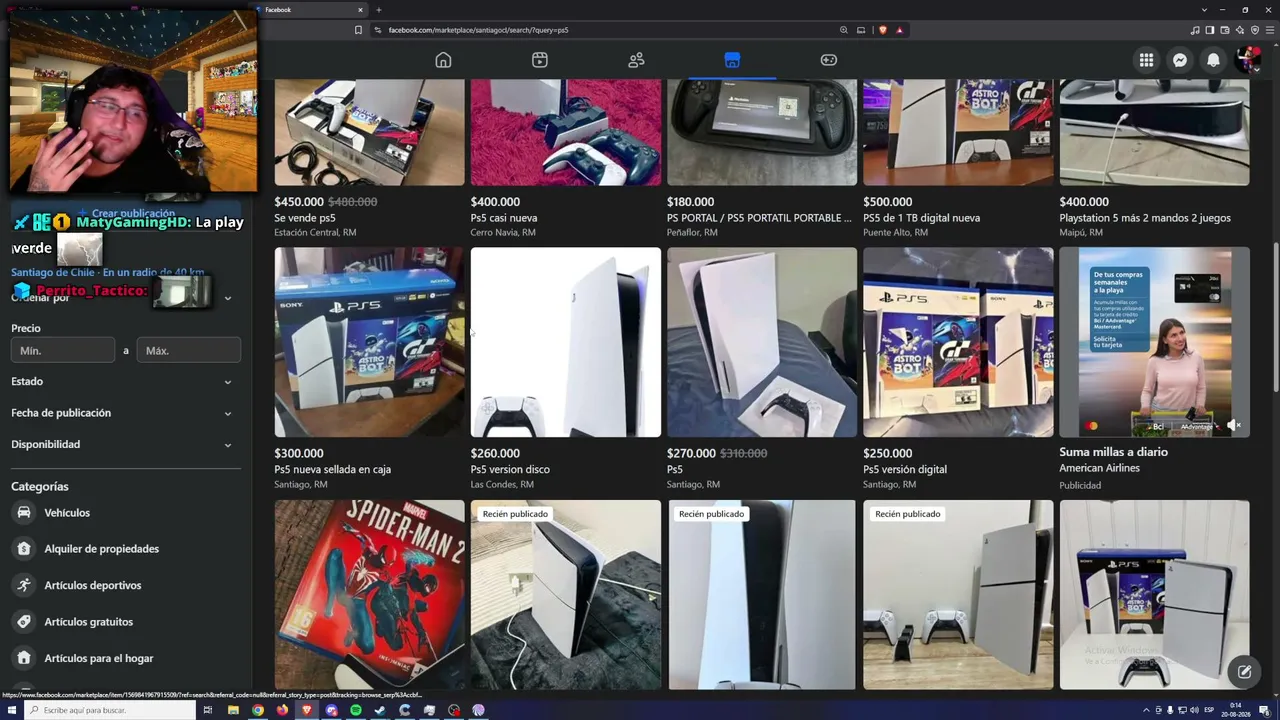The width and height of the screenshot is (1280, 720).
Task: Open the 'Se vende ps5' listing title
Action: click(305, 218)
